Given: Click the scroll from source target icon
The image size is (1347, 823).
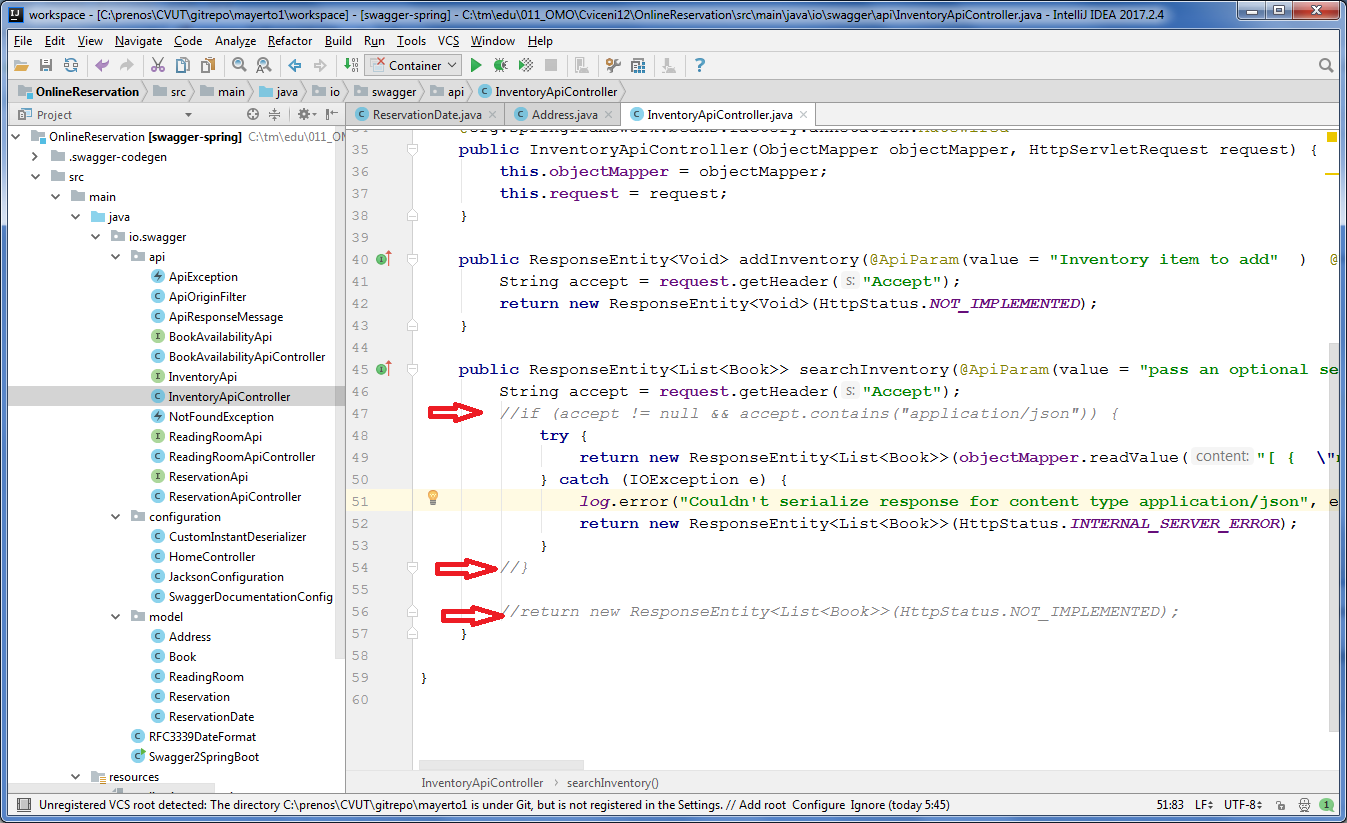Looking at the screenshot, I should (253, 115).
